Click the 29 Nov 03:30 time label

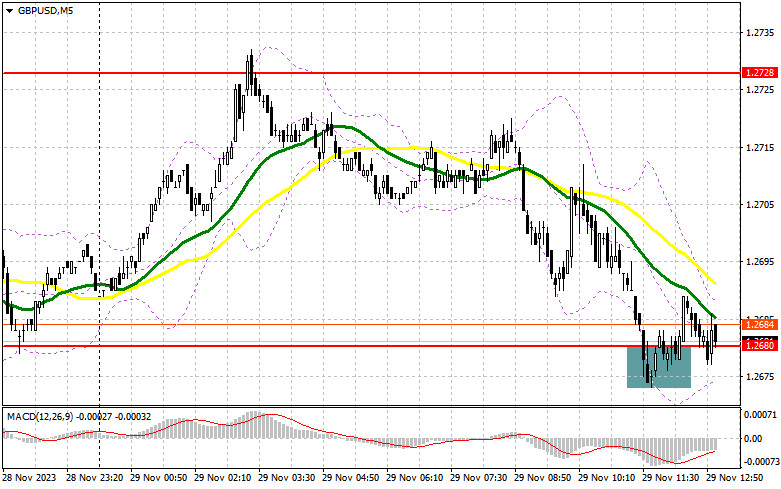pos(286,478)
